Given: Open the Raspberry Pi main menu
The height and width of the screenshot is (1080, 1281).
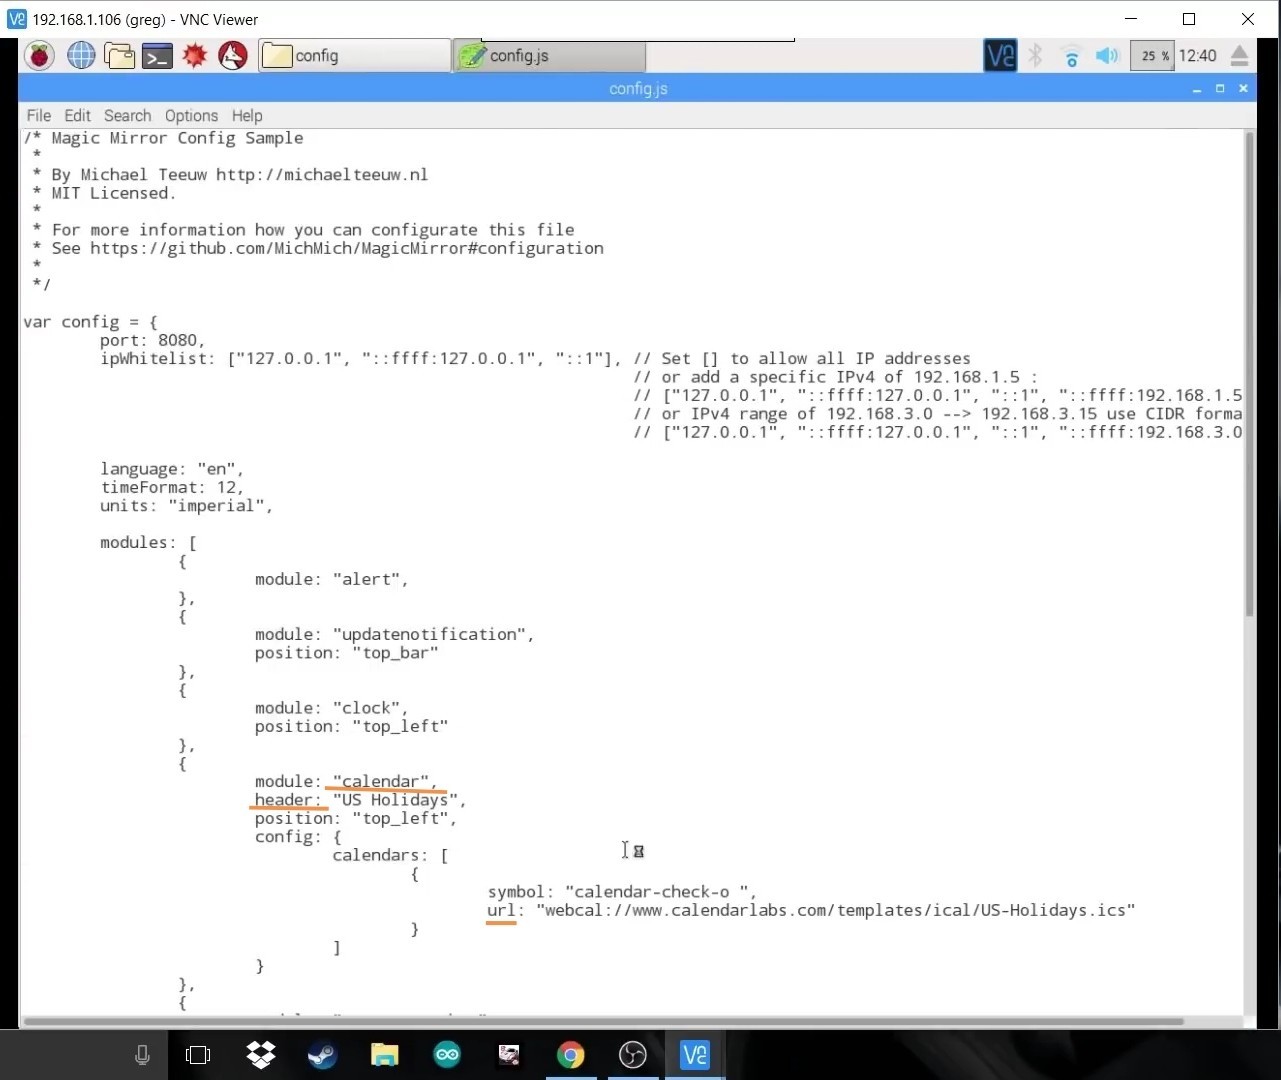Looking at the screenshot, I should [40, 56].
